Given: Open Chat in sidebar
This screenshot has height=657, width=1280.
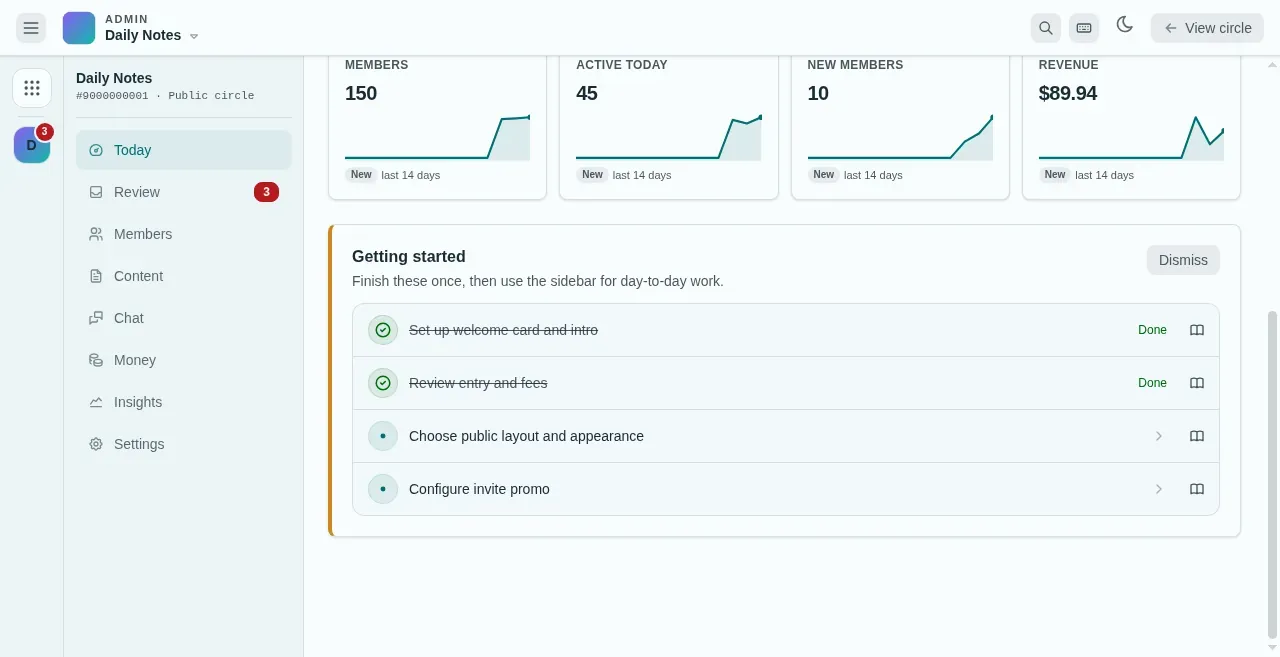Looking at the screenshot, I should coord(184,318).
